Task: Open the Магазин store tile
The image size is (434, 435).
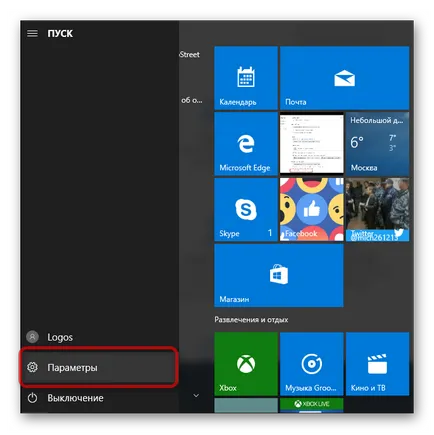Action: click(x=279, y=275)
